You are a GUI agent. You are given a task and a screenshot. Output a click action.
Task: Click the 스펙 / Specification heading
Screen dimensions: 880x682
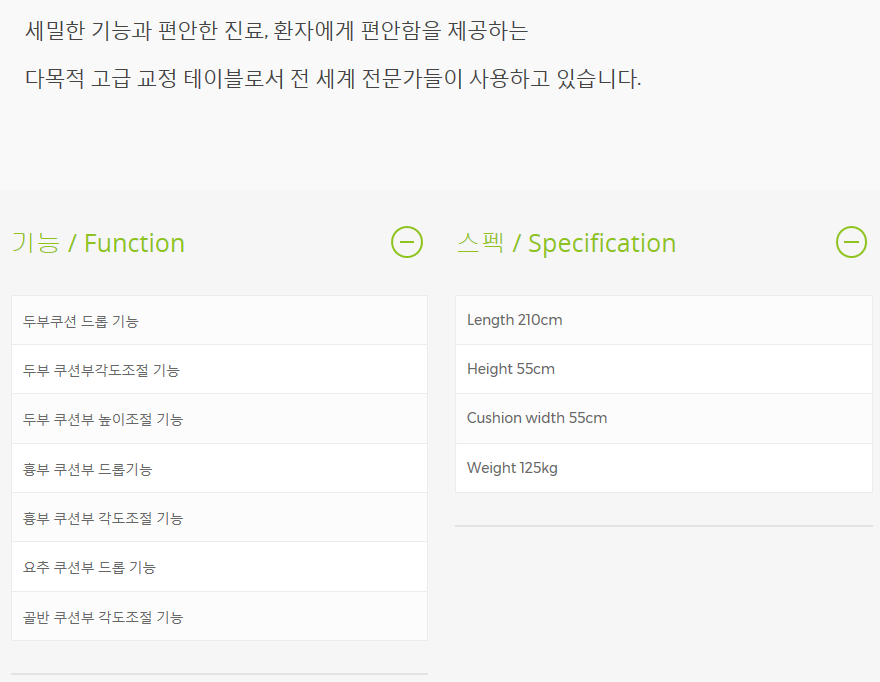(x=566, y=243)
